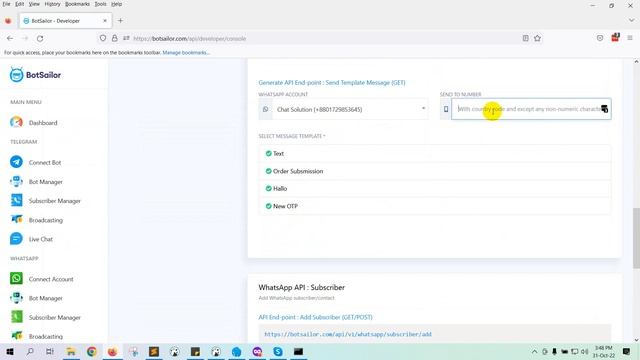Select the Order Submission template
The width and height of the screenshot is (640, 360).
435,171
